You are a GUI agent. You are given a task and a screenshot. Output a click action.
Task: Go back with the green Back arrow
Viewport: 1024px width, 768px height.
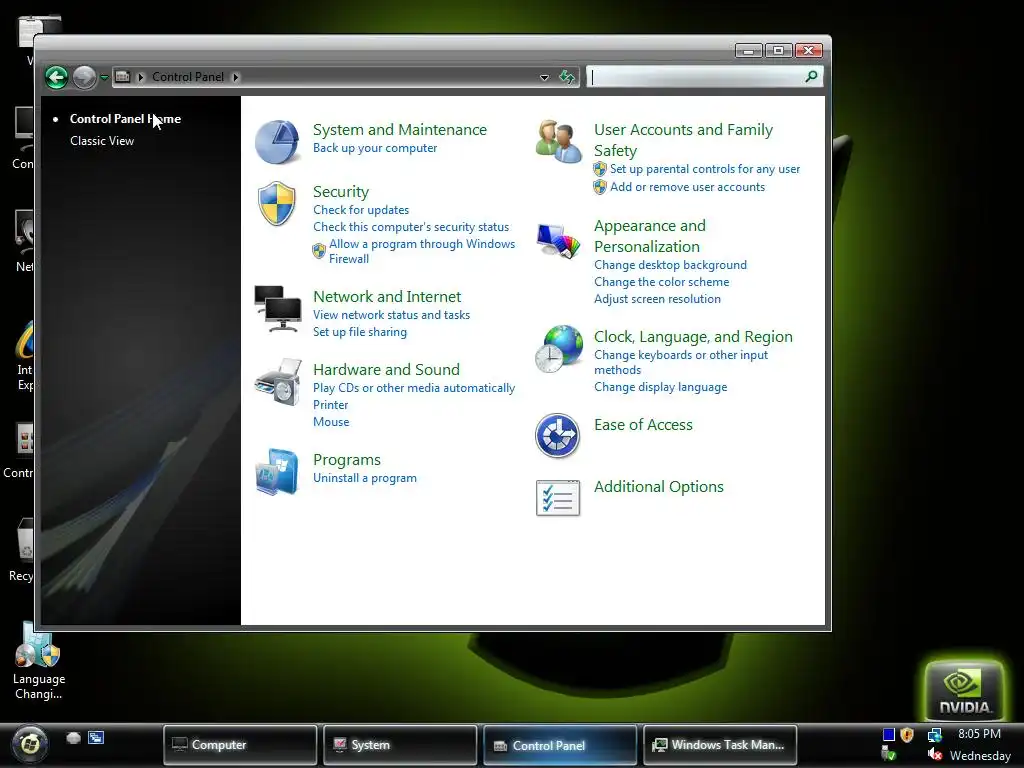pyautogui.click(x=57, y=77)
